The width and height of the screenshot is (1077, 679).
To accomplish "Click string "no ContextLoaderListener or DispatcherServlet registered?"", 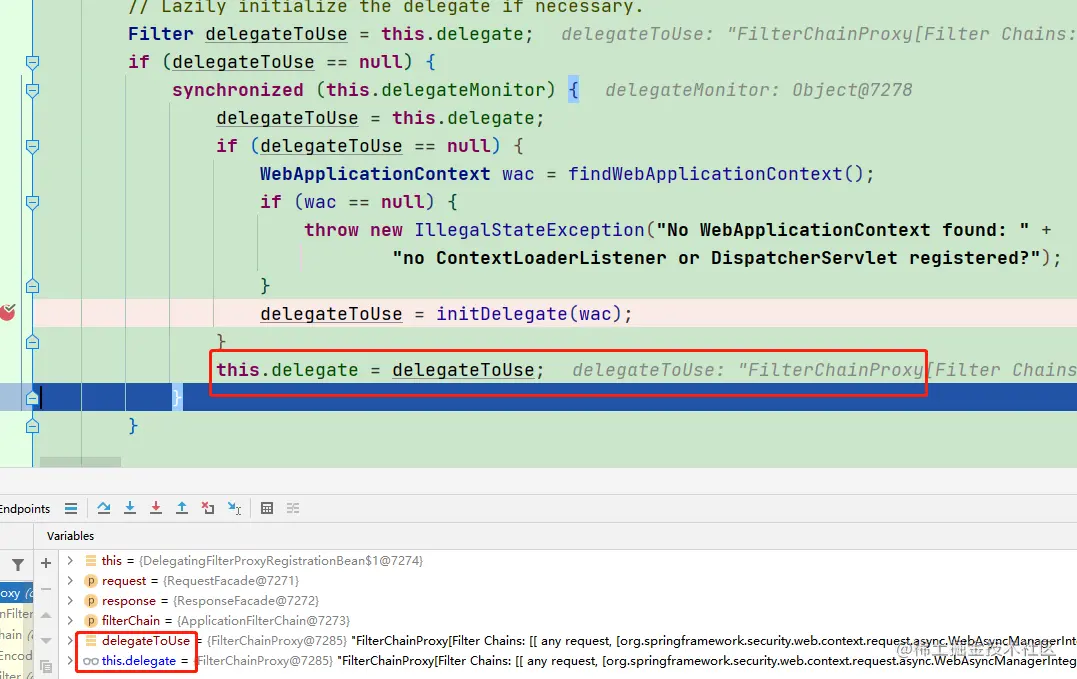I will tap(716, 258).
